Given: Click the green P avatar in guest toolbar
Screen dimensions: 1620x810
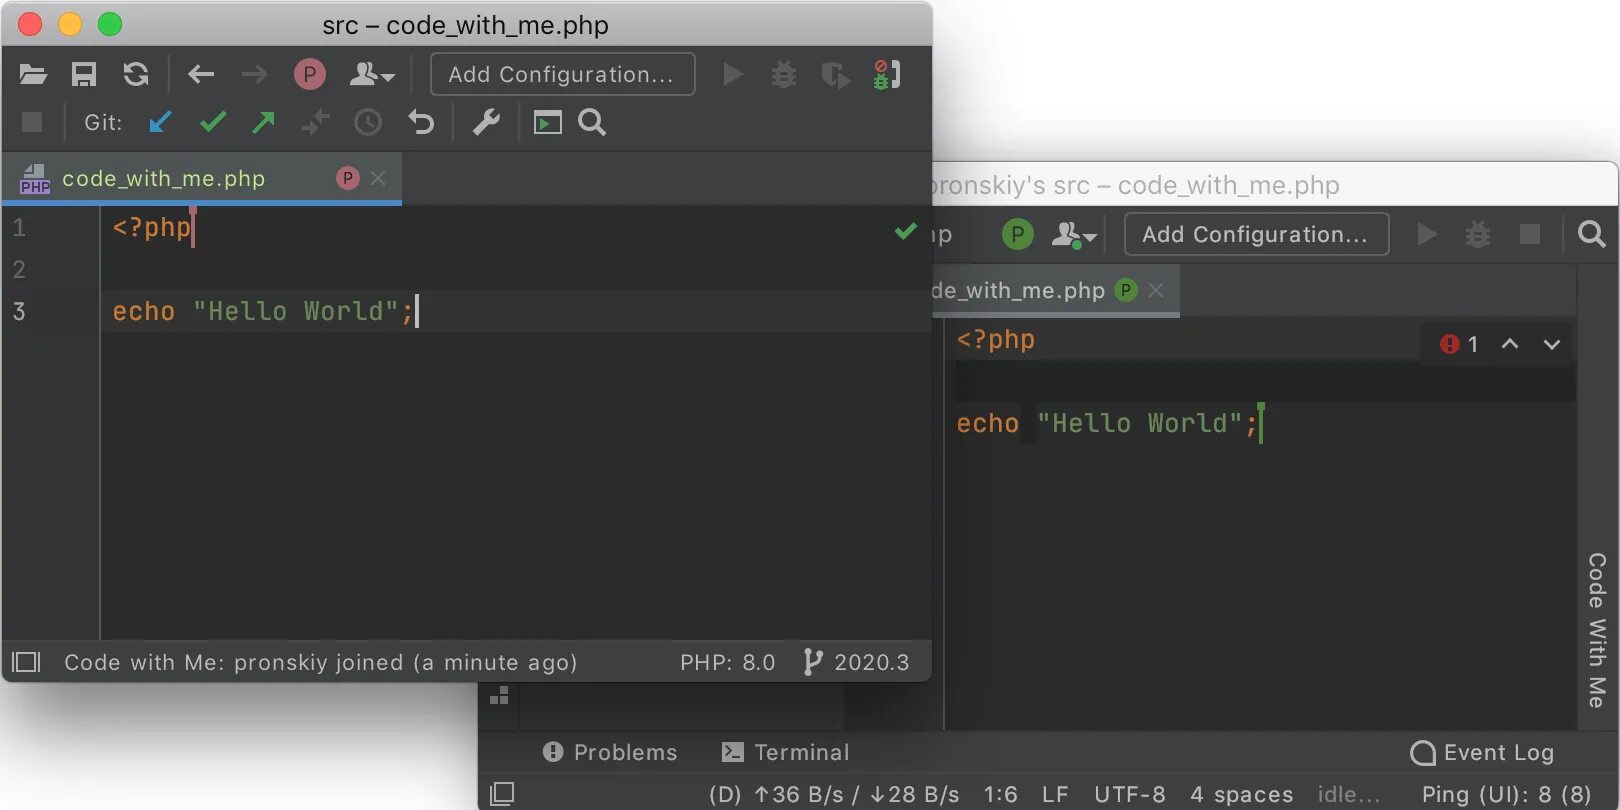Looking at the screenshot, I should point(1017,235).
